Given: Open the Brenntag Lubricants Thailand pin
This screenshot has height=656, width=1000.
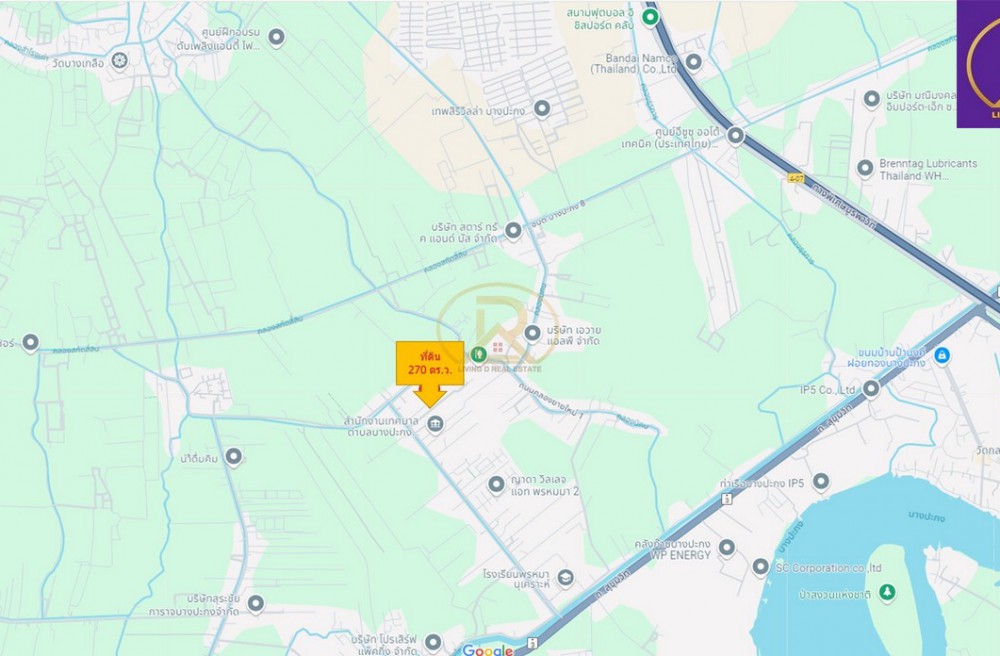Looking at the screenshot, I should [x=865, y=168].
